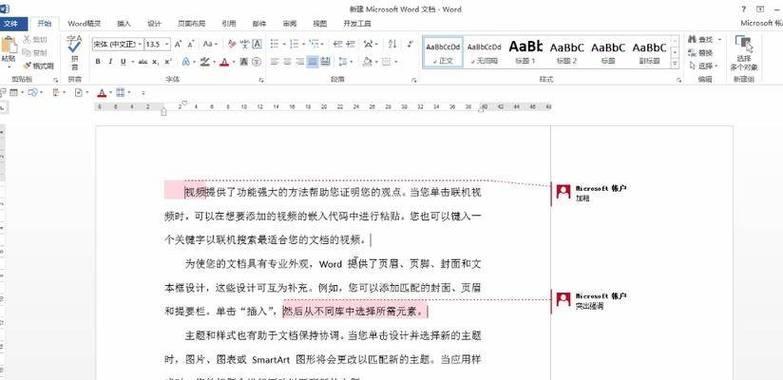The image size is (783, 380).
Task: Toggle Justify paragraph alignment (highlighted)
Action: click(312, 62)
